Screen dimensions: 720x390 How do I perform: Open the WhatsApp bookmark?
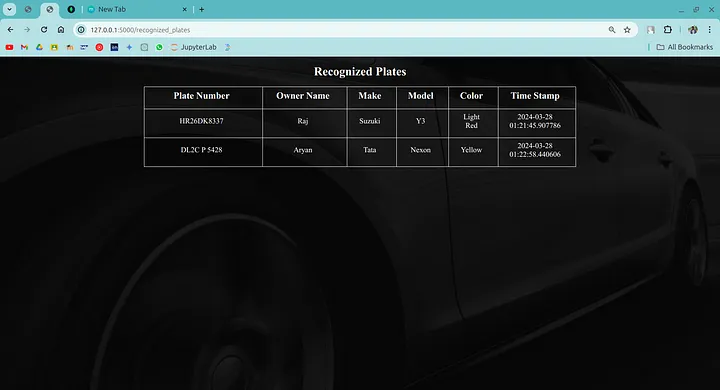159,47
